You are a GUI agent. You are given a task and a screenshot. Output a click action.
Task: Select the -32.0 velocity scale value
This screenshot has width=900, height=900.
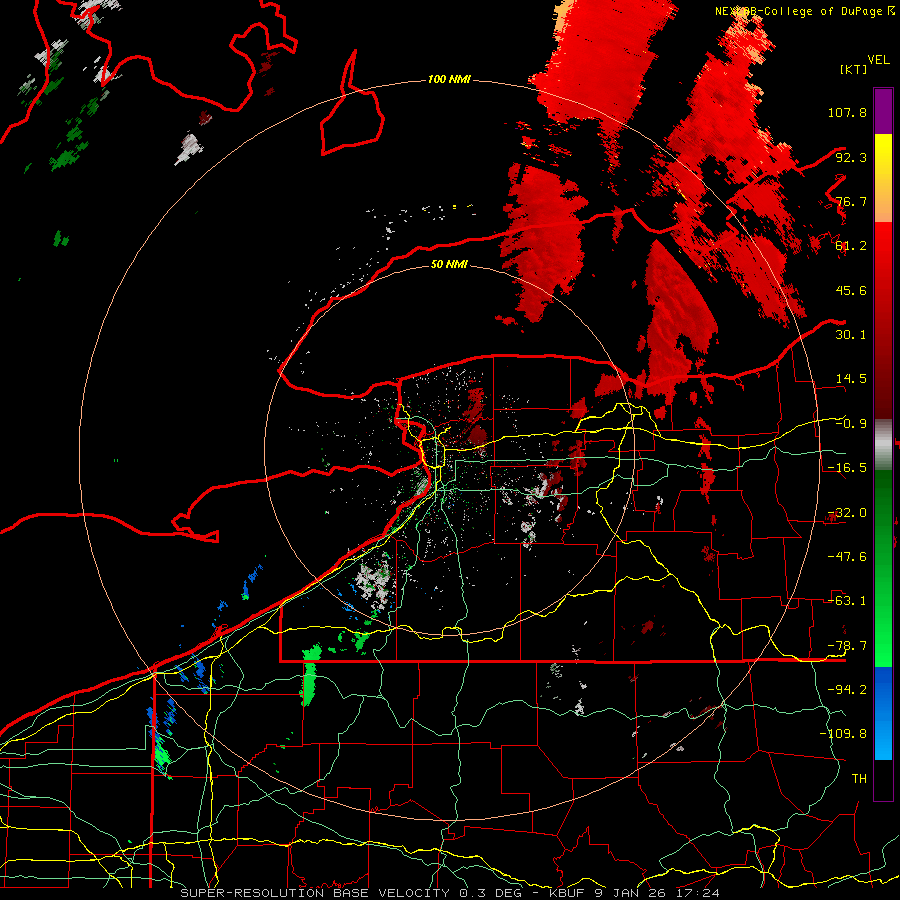[x=847, y=513]
